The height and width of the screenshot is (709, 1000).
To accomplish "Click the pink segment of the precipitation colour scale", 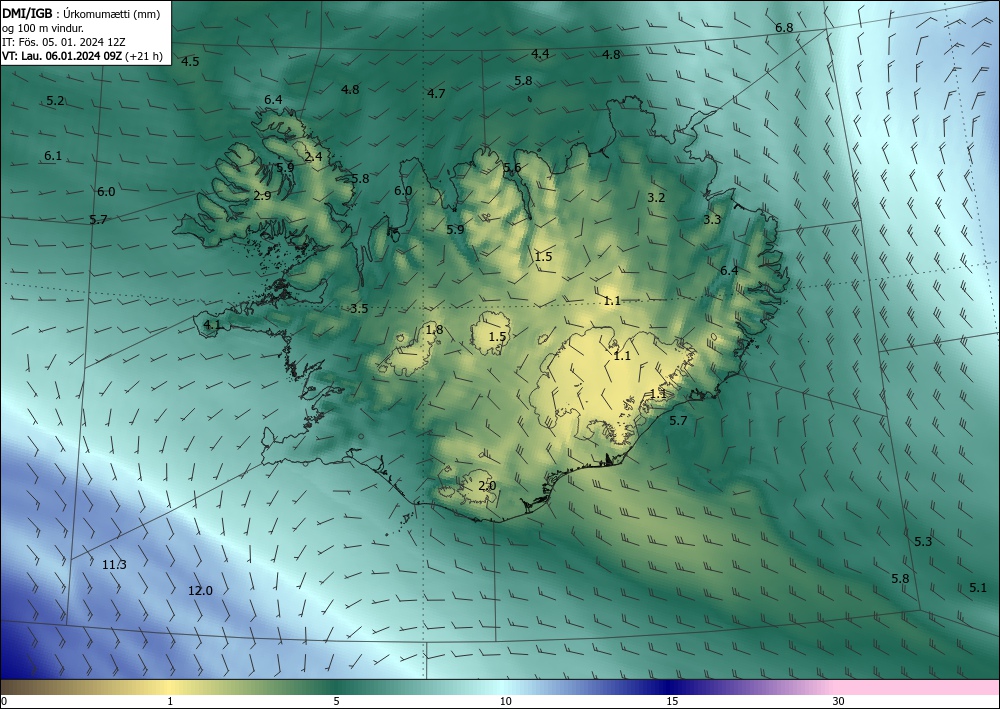I will (x=918, y=687).
